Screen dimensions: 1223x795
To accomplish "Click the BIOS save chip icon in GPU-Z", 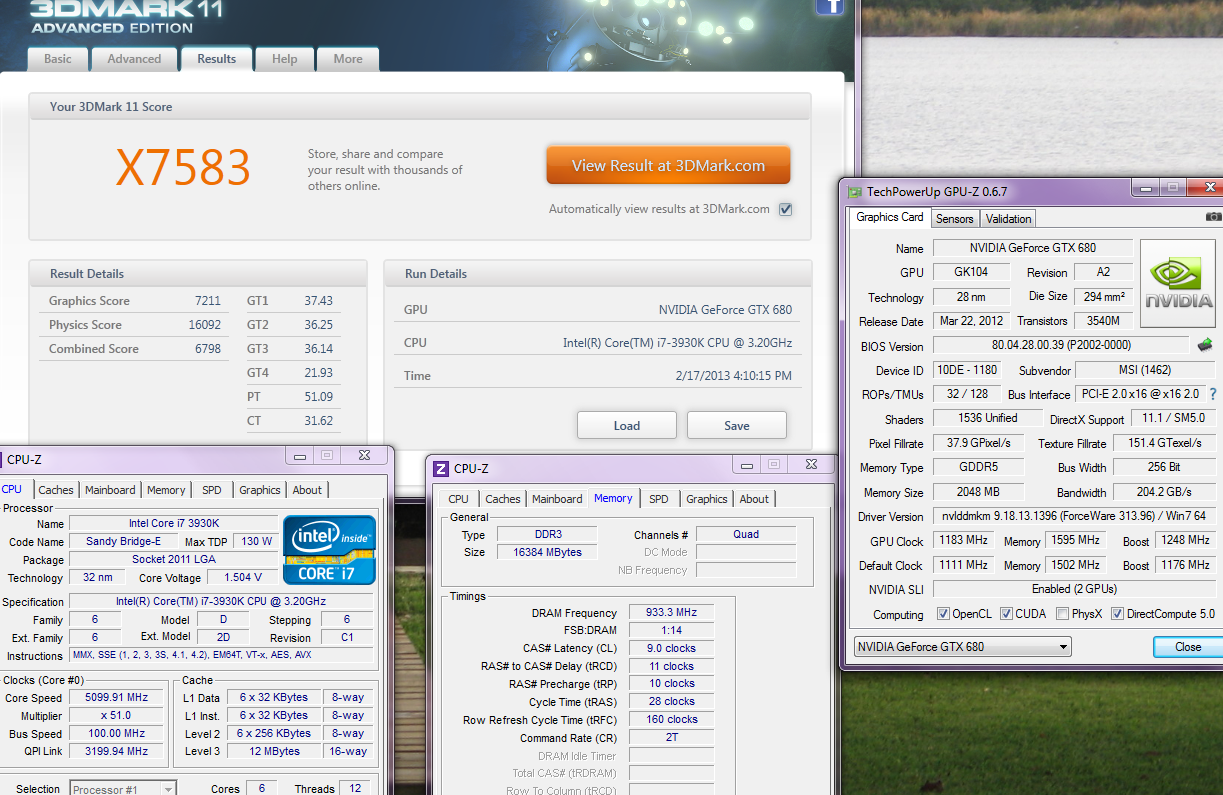I will [x=1205, y=345].
